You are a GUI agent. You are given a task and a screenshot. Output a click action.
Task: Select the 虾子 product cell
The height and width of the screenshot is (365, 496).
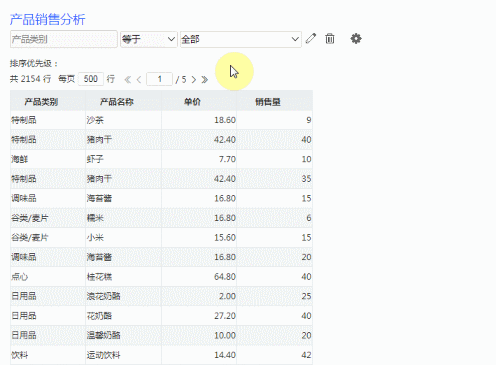(x=123, y=159)
